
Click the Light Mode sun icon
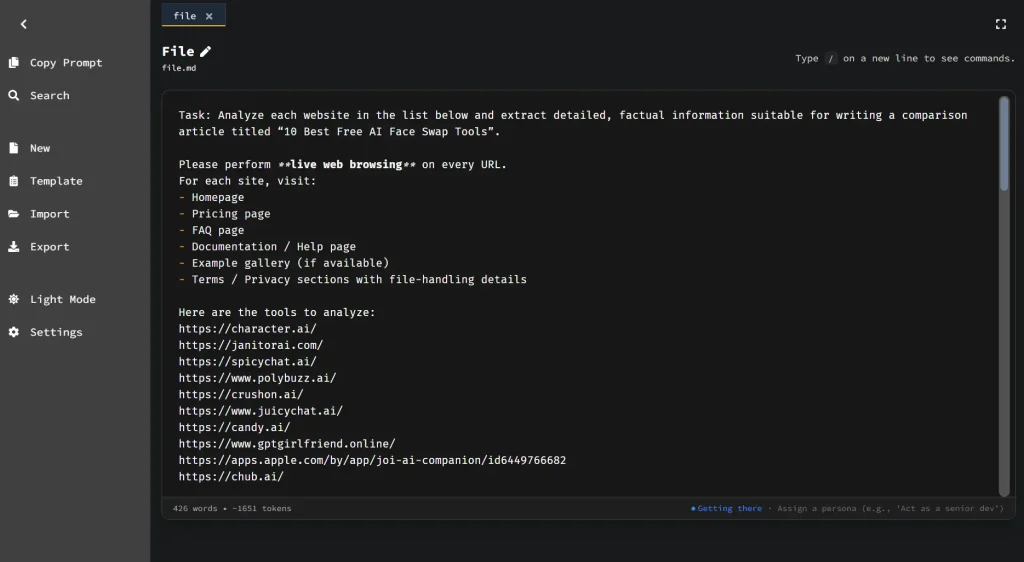pyautogui.click(x=14, y=299)
